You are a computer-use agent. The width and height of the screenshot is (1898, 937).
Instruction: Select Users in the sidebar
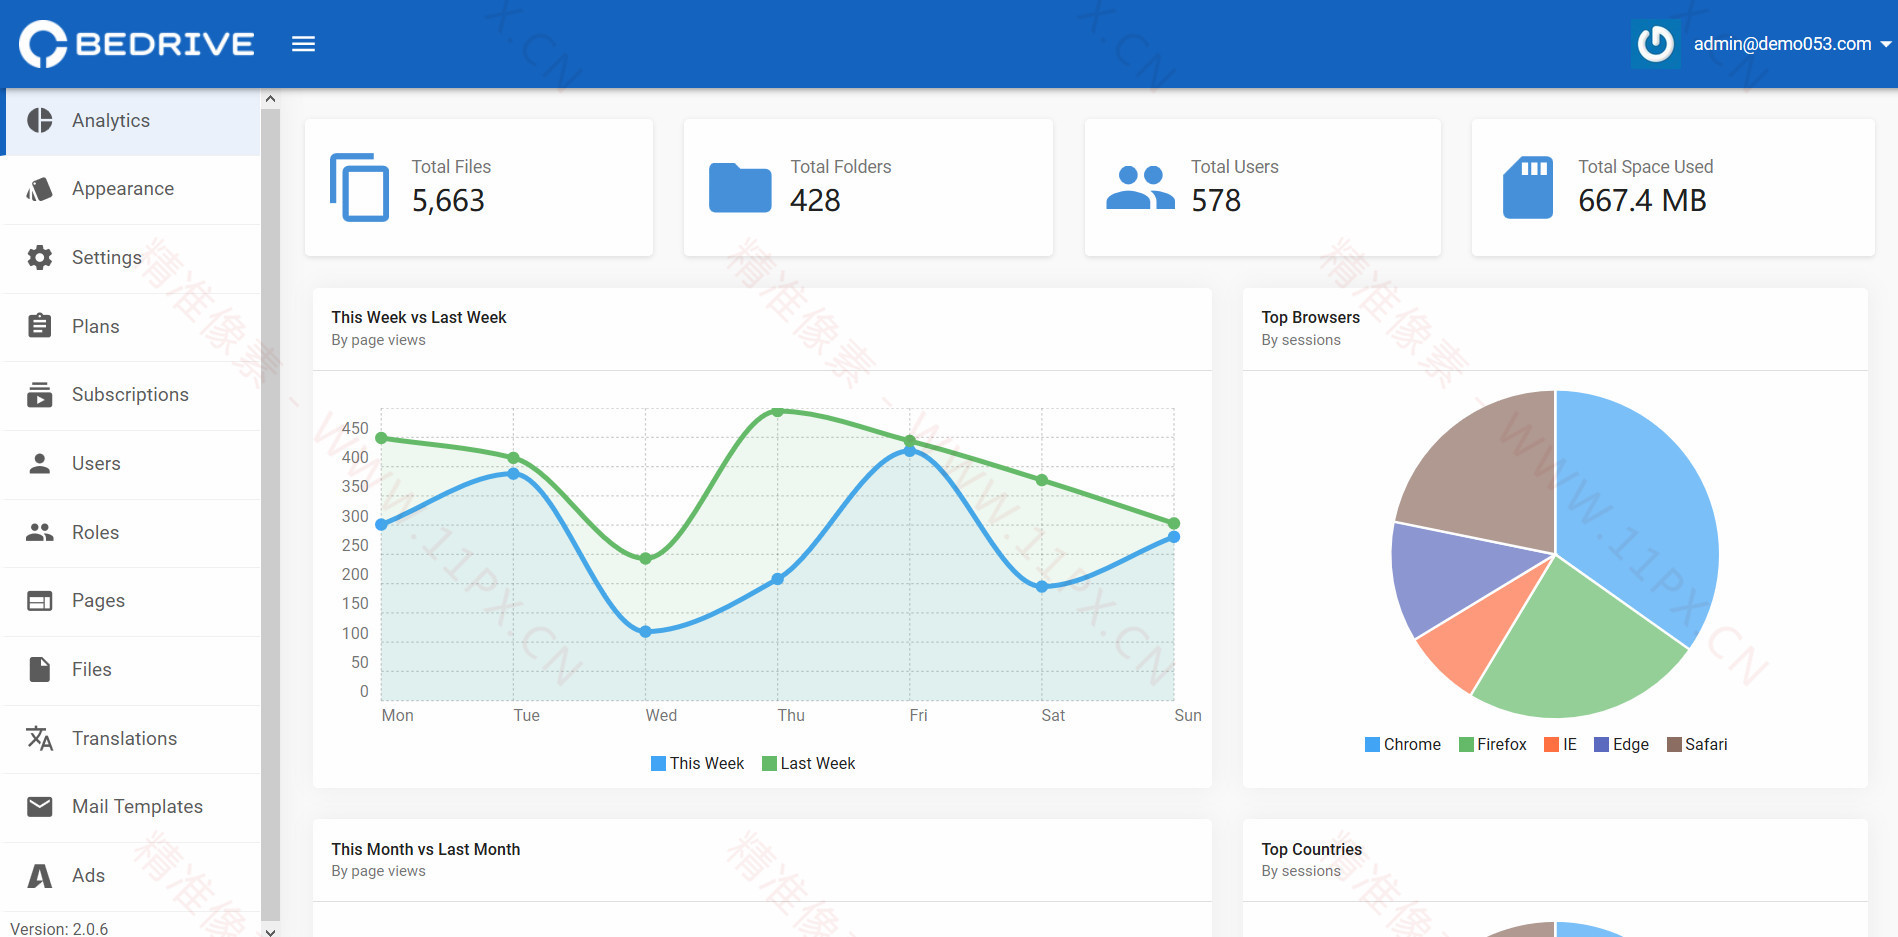[130, 464]
